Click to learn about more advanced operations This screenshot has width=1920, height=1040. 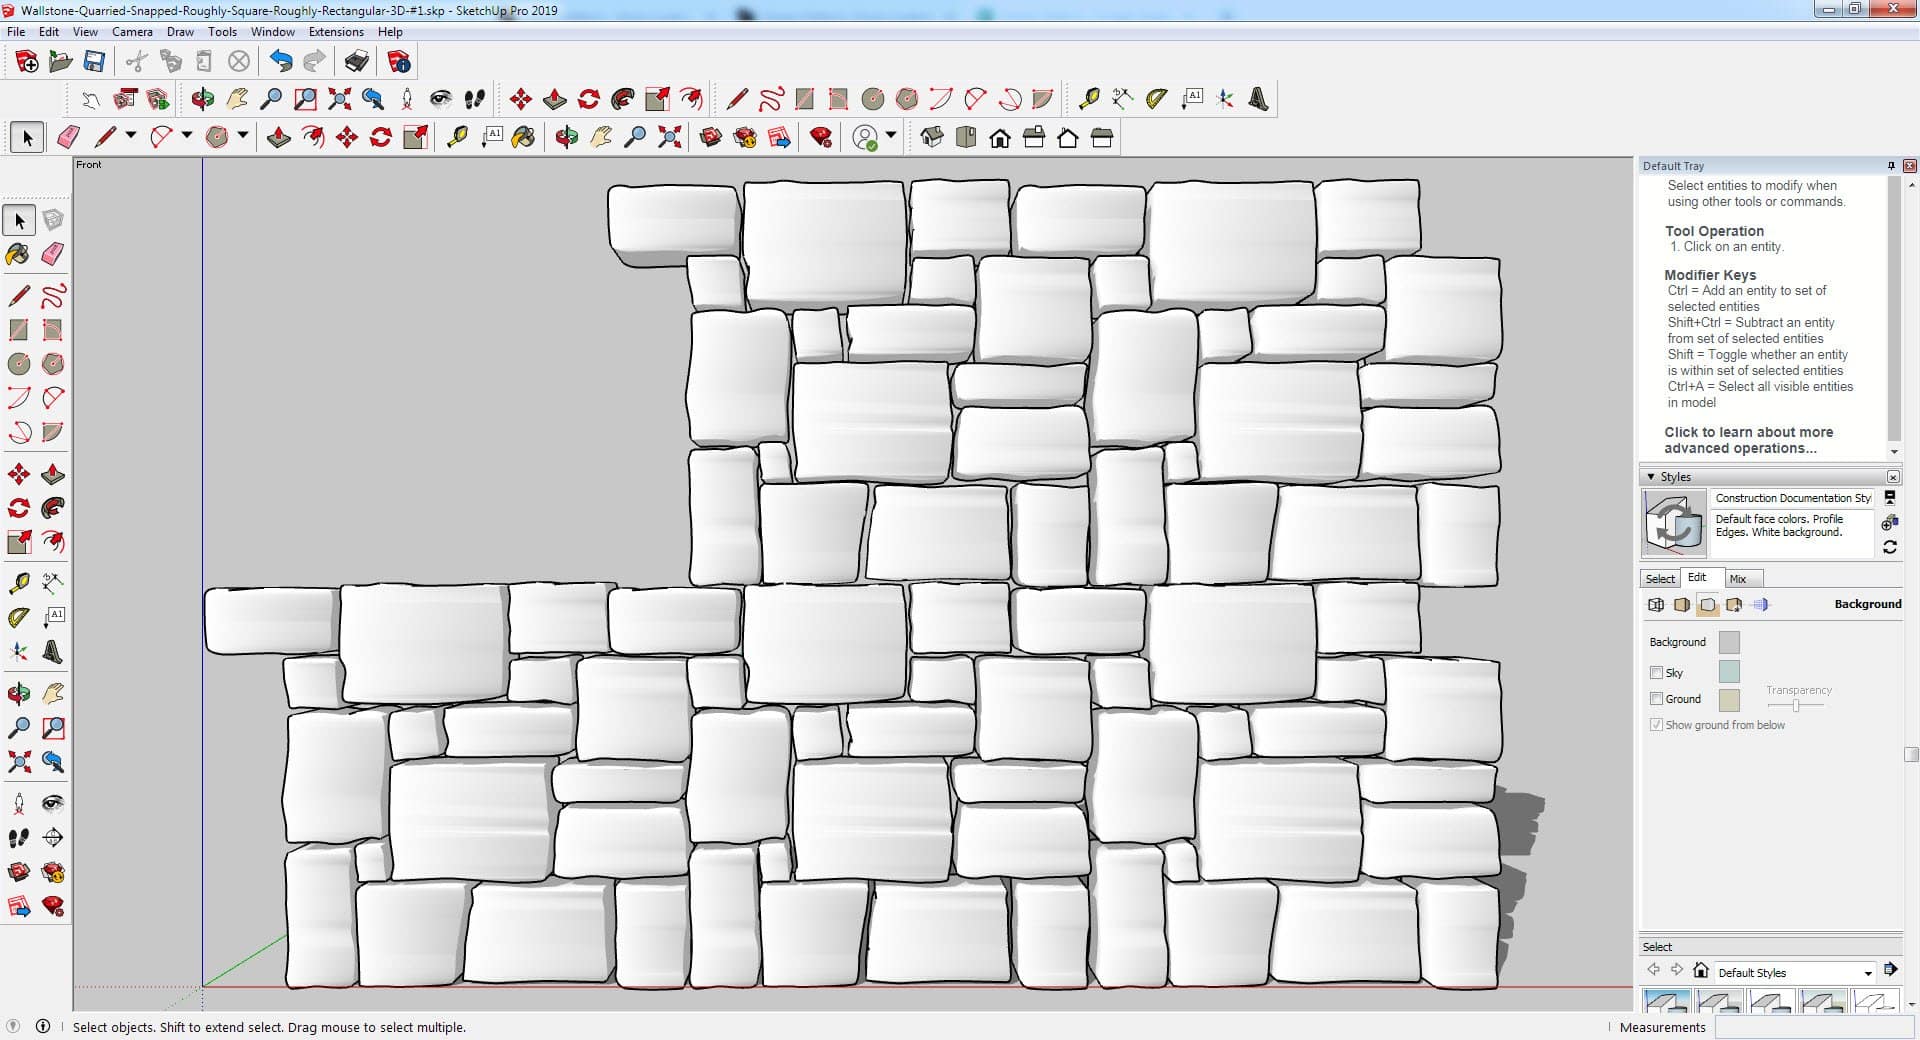pyautogui.click(x=1748, y=440)
